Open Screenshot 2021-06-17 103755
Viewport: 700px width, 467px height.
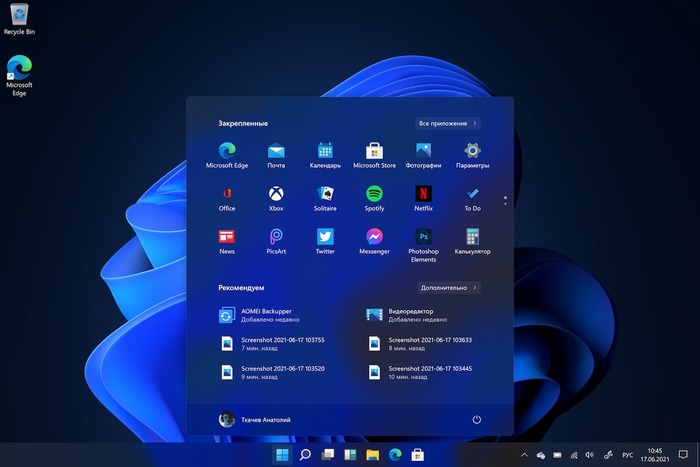tap(272, 343)
